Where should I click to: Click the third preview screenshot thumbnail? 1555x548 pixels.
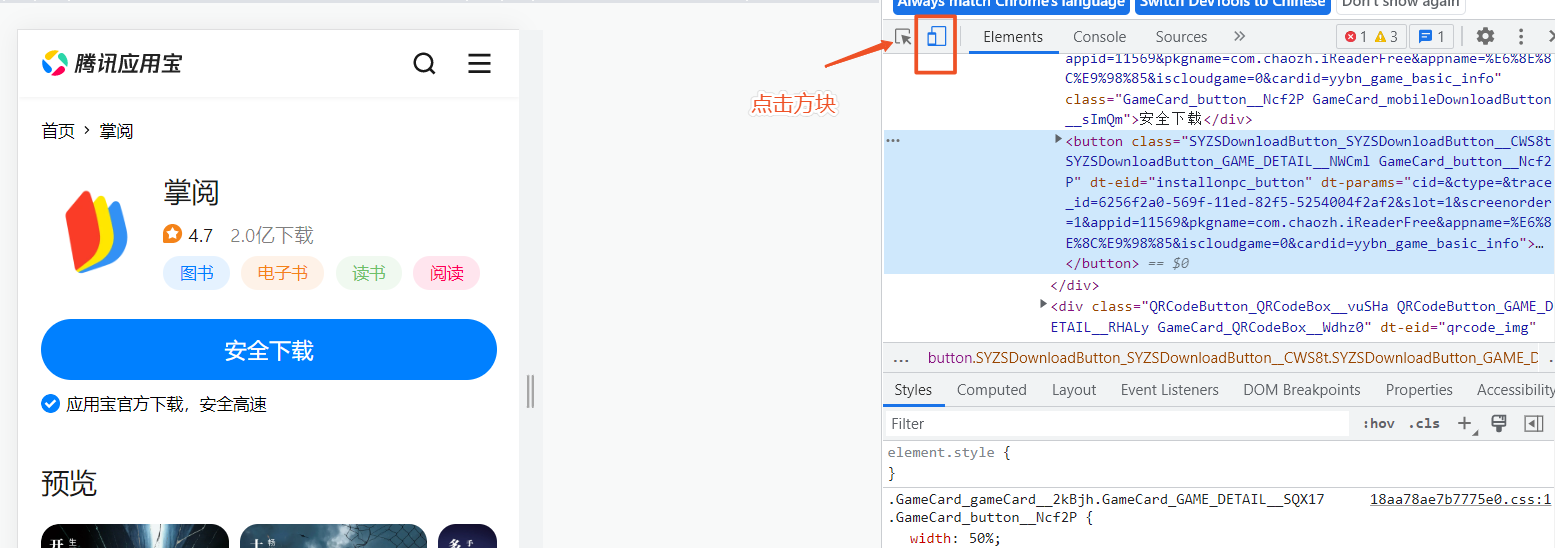click(x=467, y=536)
